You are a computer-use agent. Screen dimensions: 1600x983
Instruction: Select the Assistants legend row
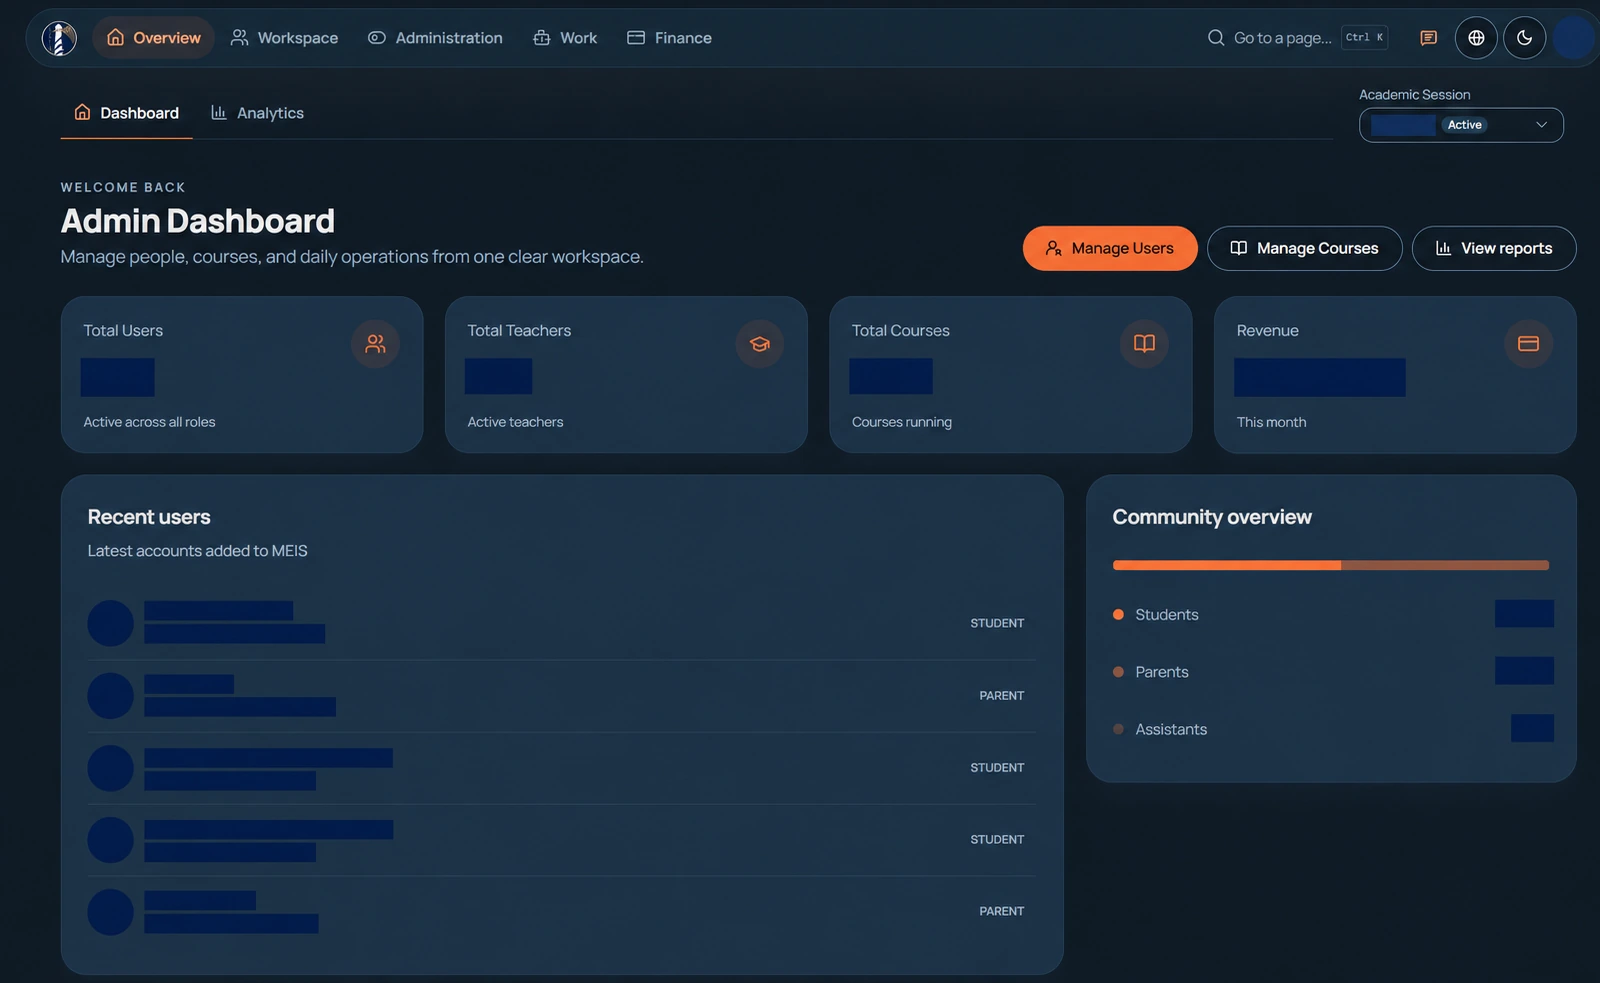click(x=1333, y=729)
